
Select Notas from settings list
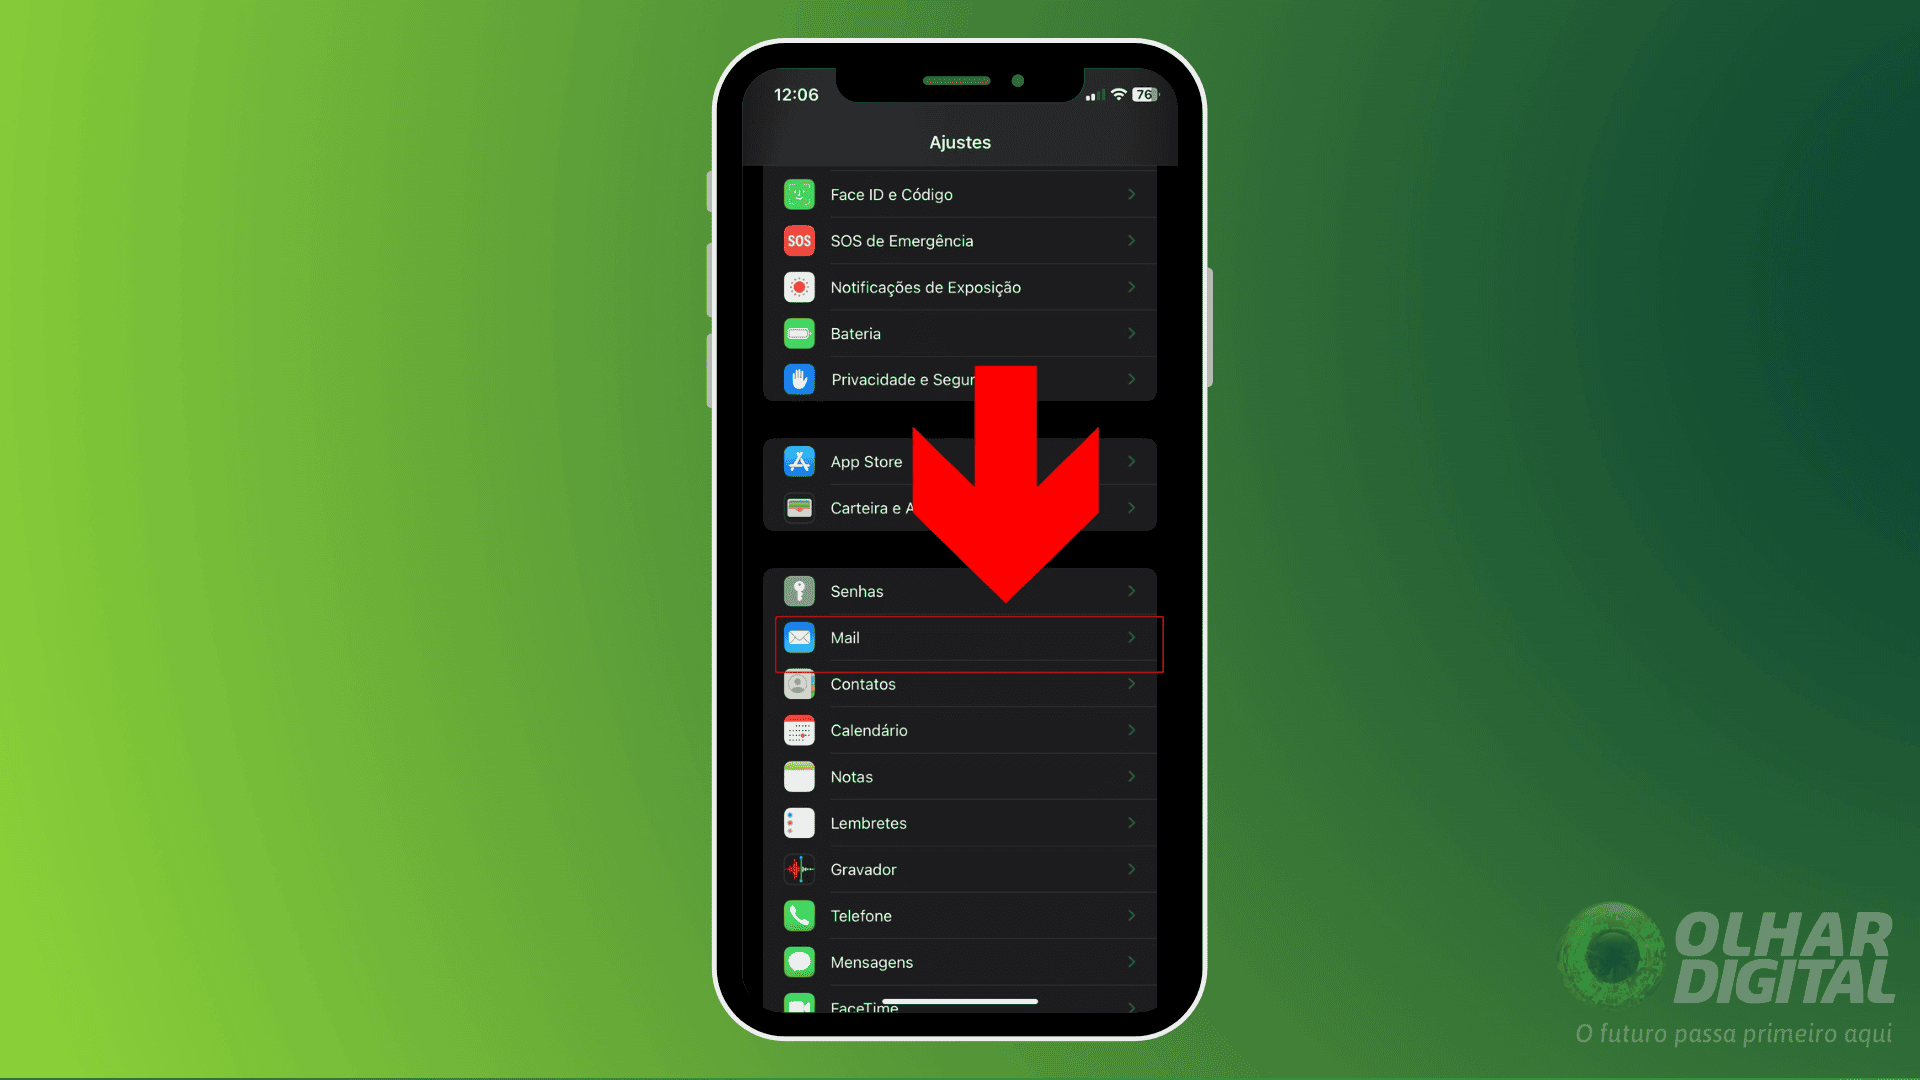960,777
